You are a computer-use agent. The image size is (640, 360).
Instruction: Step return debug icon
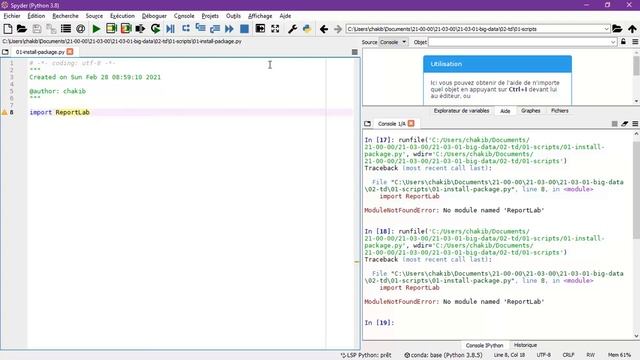coord(215,29)
